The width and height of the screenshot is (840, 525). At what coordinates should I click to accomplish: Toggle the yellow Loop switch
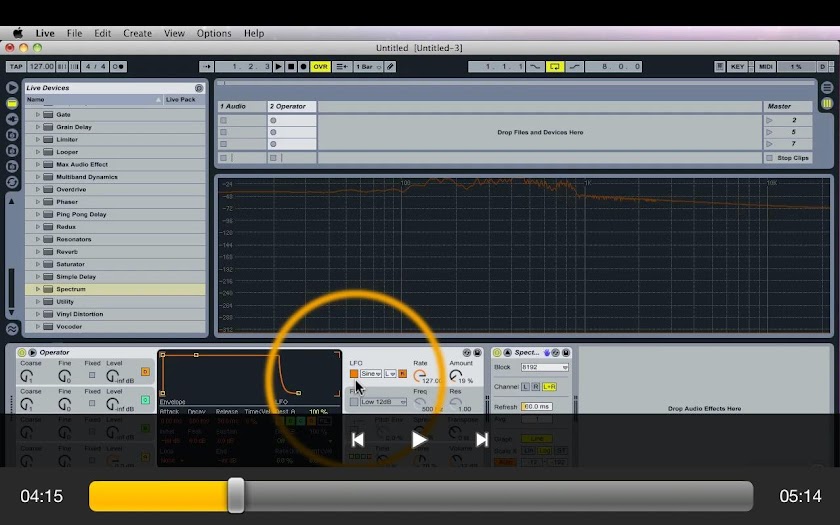coord(555,66)
